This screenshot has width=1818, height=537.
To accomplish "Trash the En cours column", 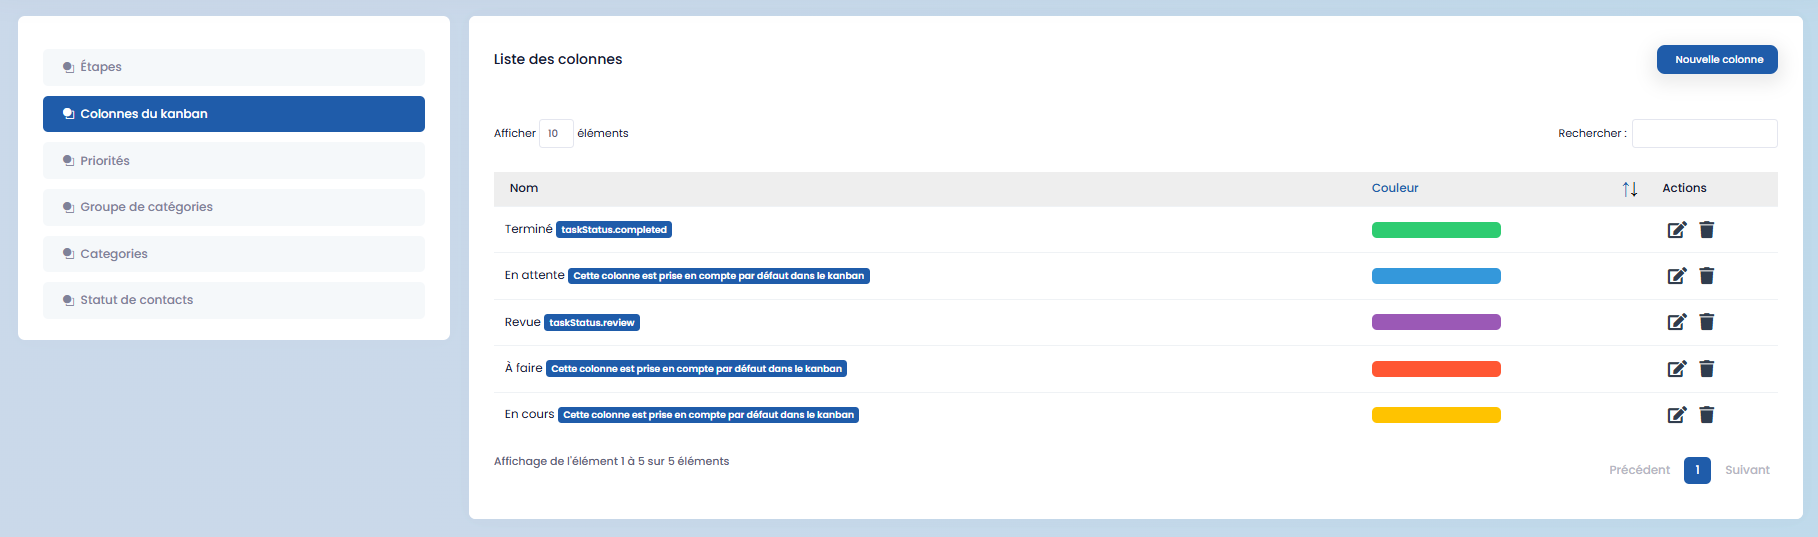I will coord(1707,415).
